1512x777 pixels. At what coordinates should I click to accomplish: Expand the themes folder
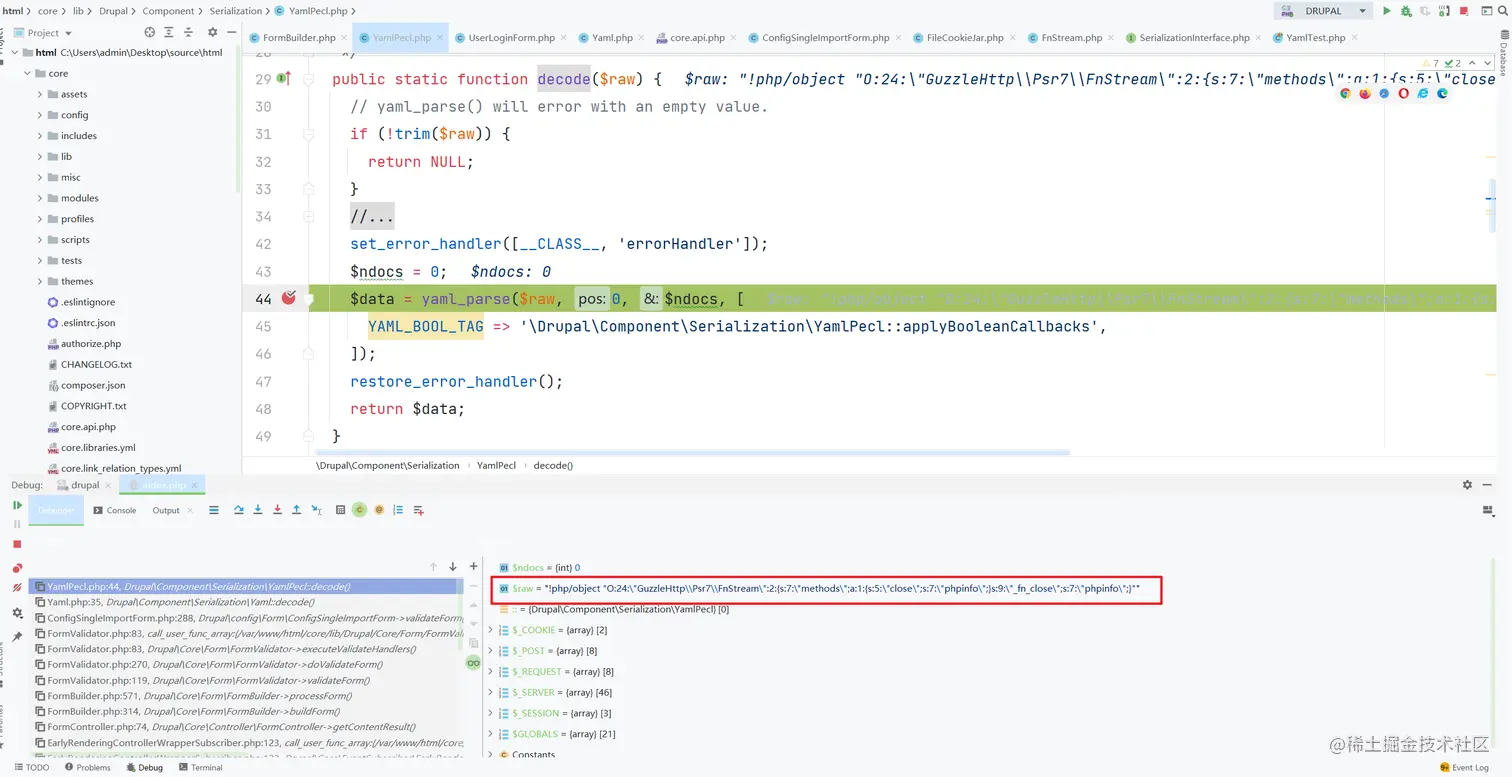point(40,281)
